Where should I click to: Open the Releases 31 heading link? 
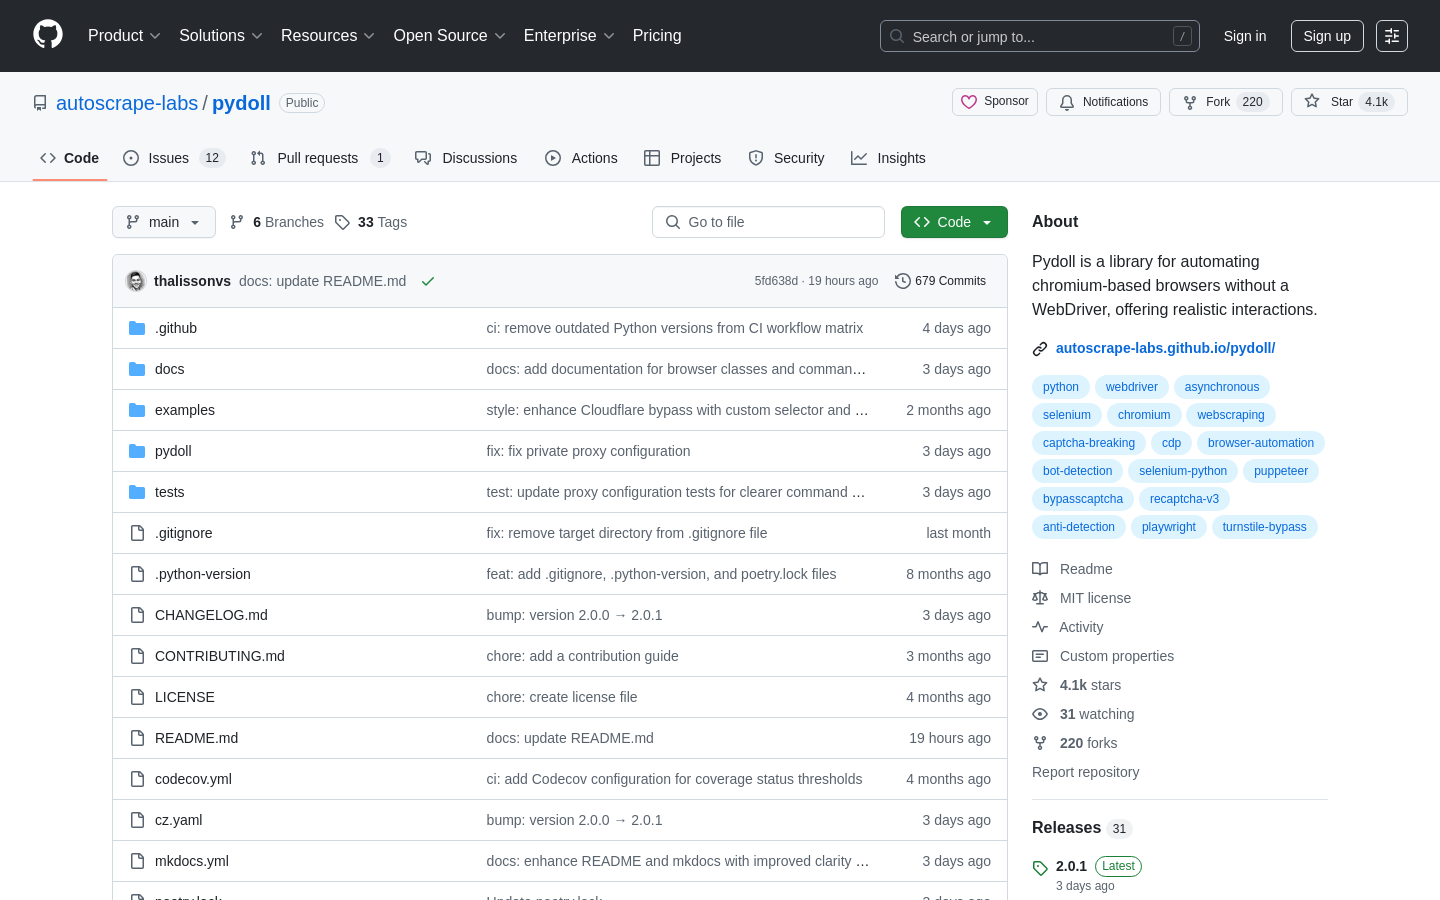tap(1081, 828)
